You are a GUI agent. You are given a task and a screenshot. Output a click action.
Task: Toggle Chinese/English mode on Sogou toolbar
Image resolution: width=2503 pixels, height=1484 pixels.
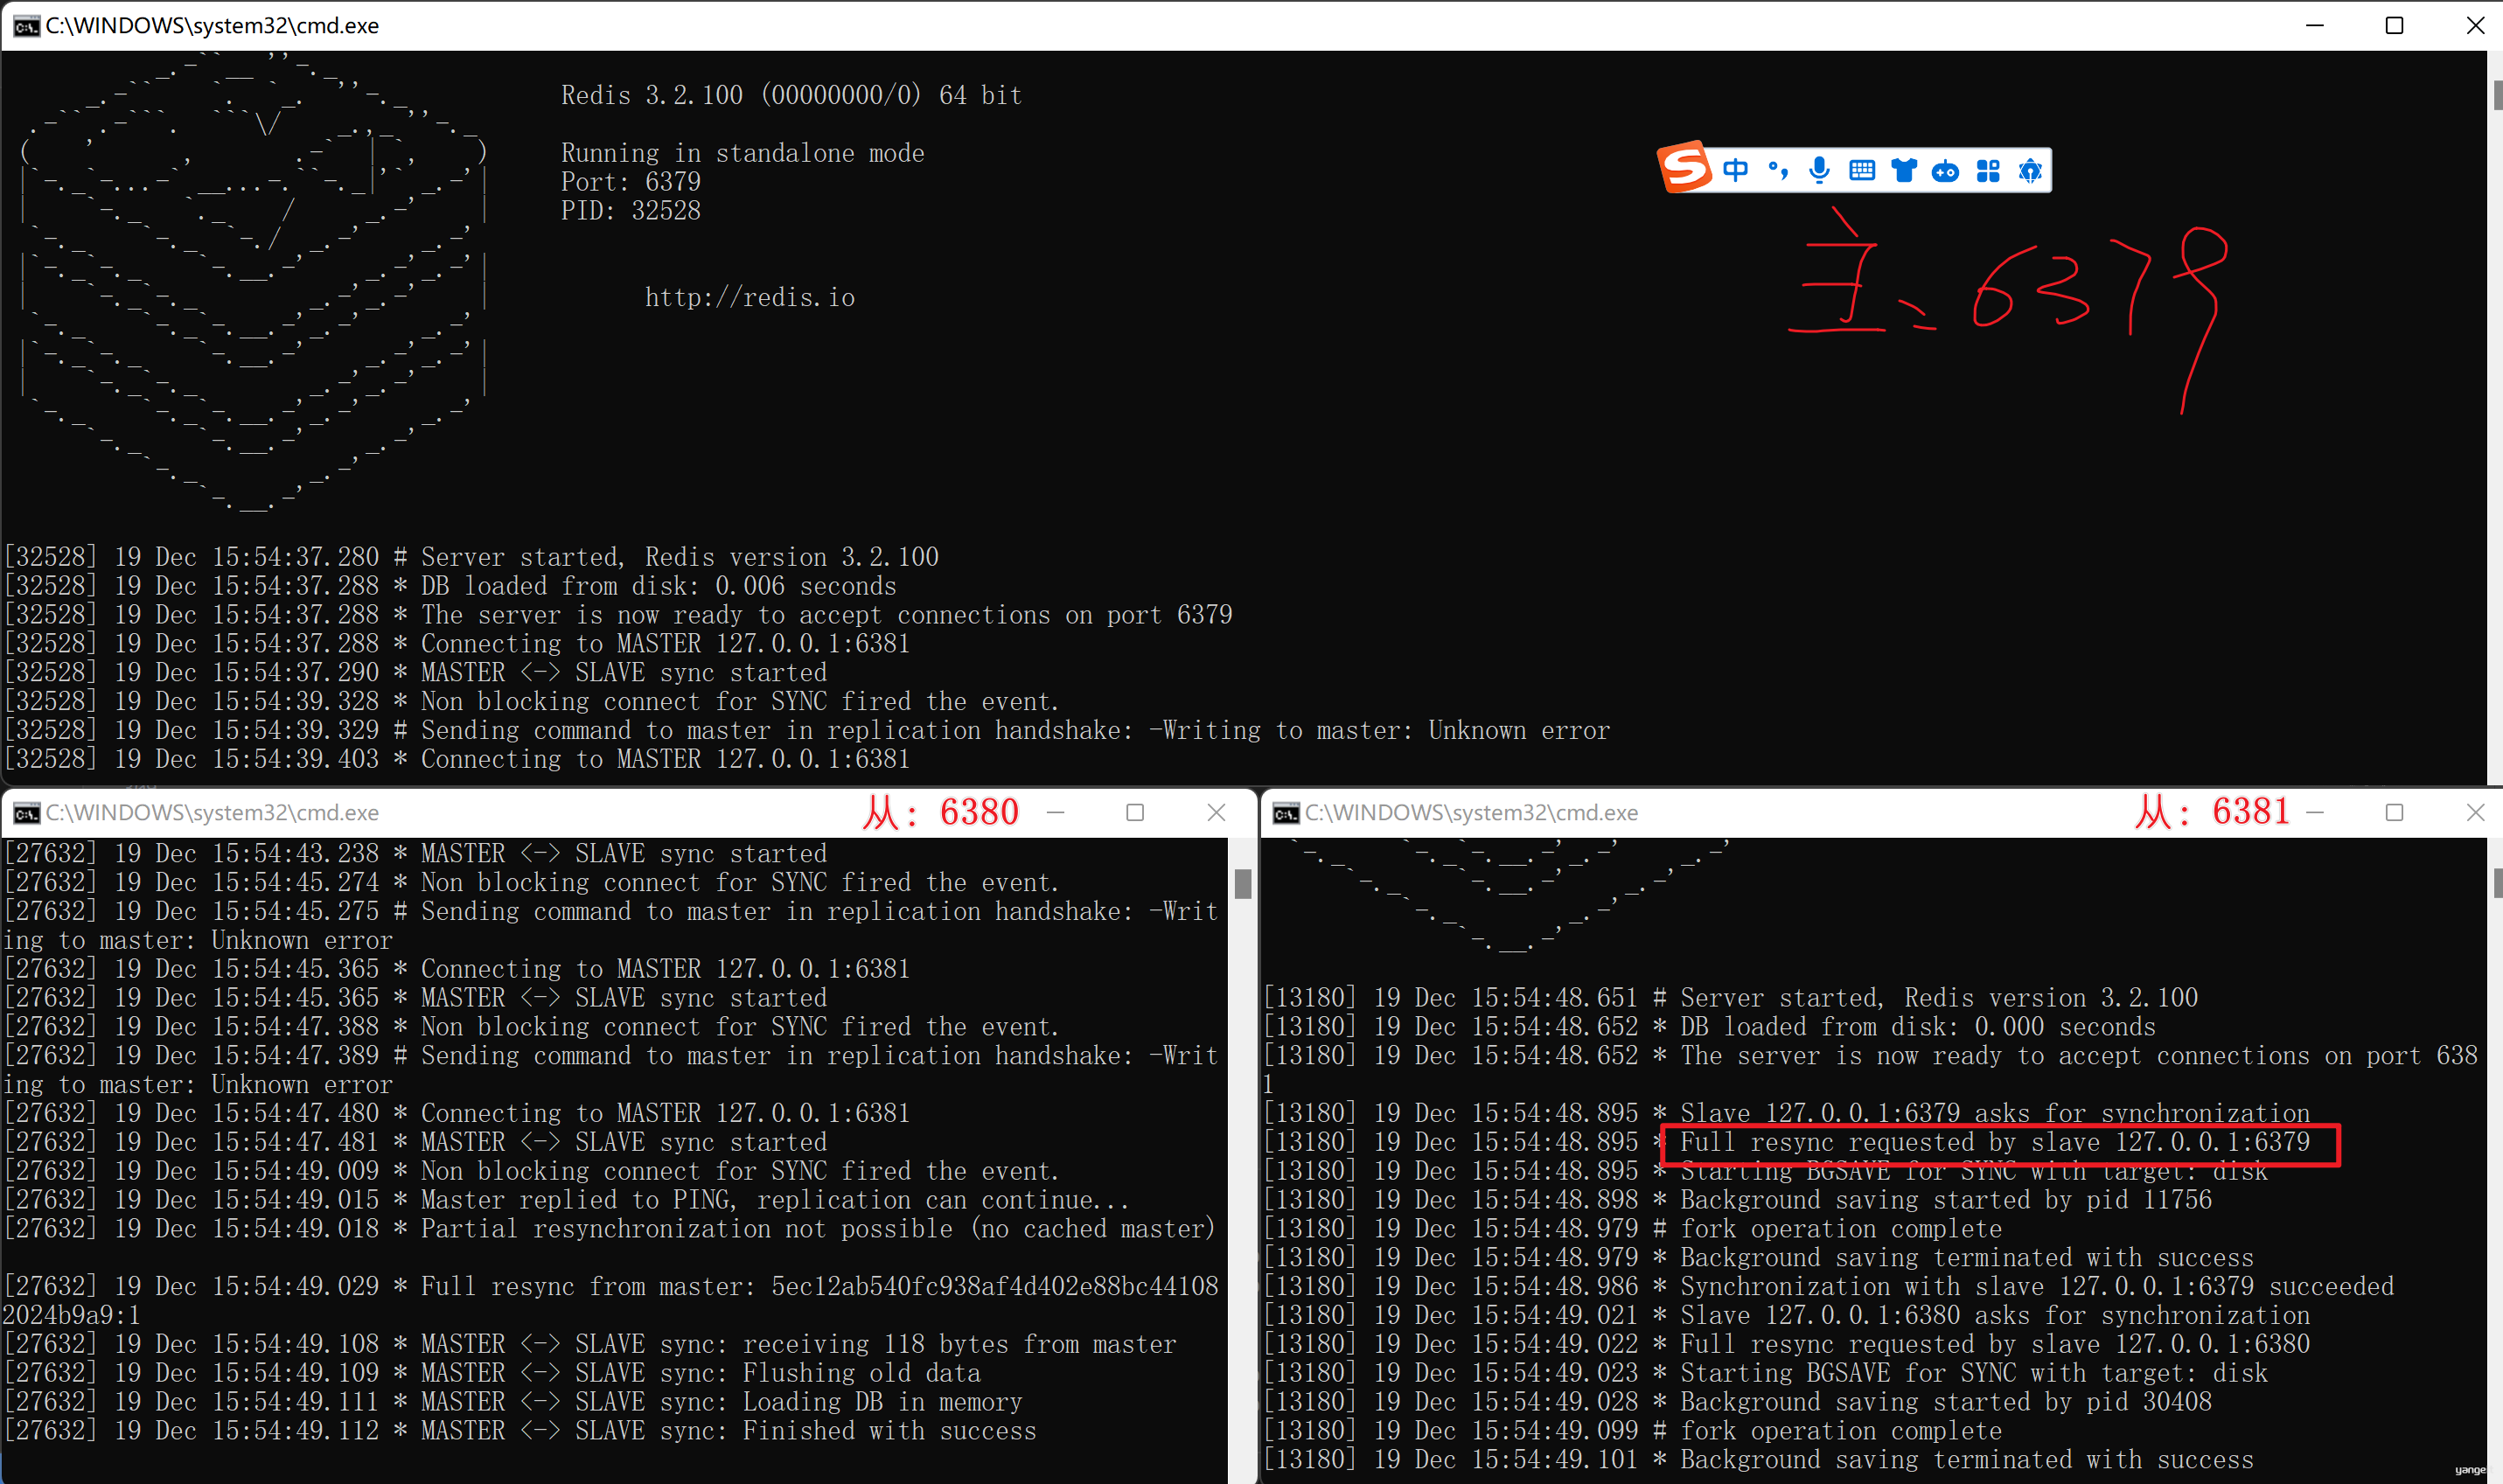1735,170
